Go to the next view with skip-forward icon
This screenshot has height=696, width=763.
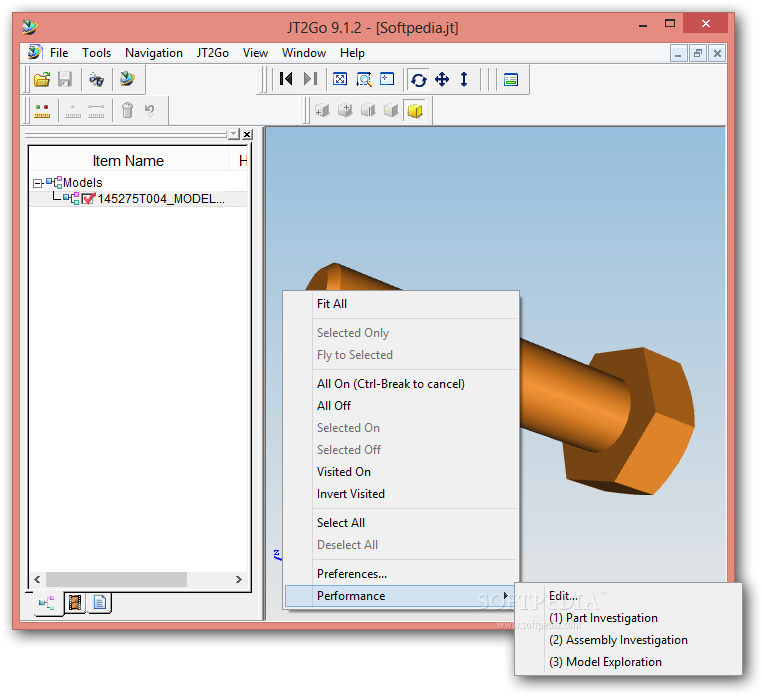click(x=310, y=79)
